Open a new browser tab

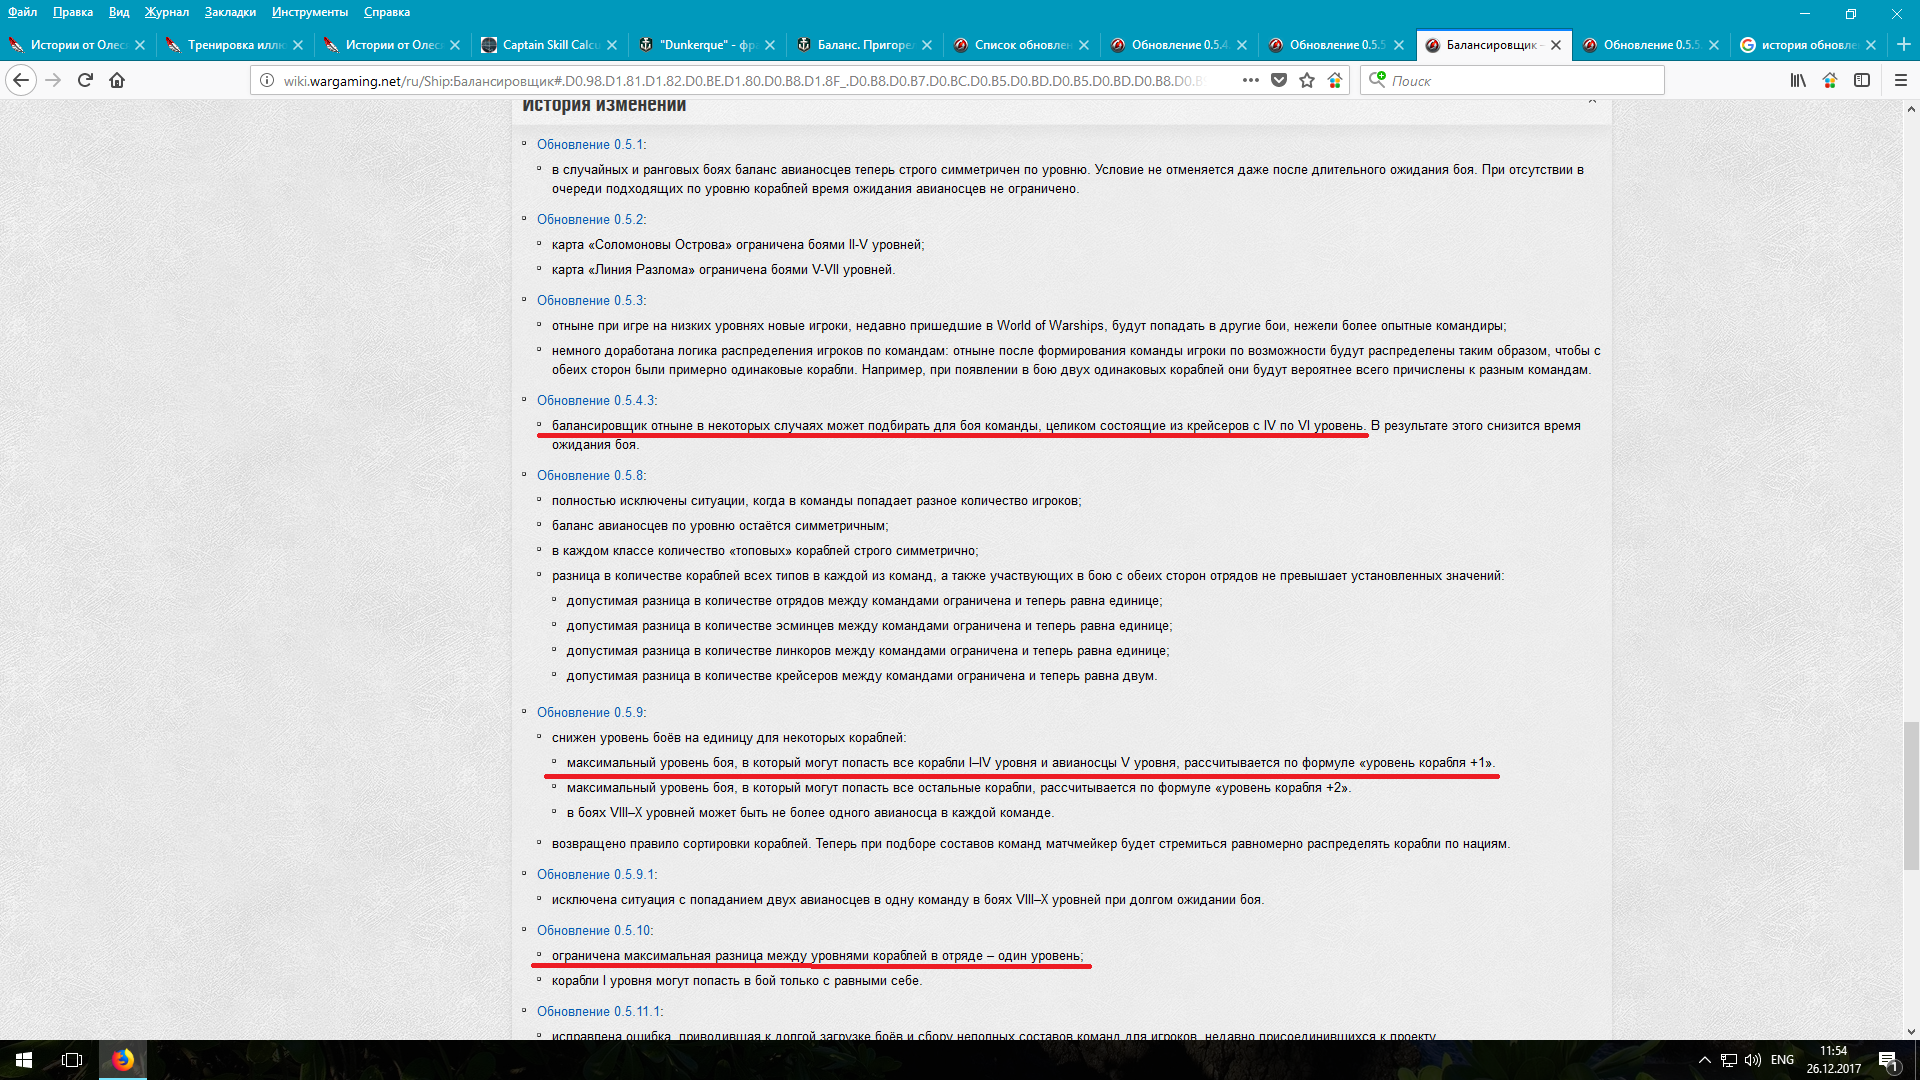(1903, 45)
